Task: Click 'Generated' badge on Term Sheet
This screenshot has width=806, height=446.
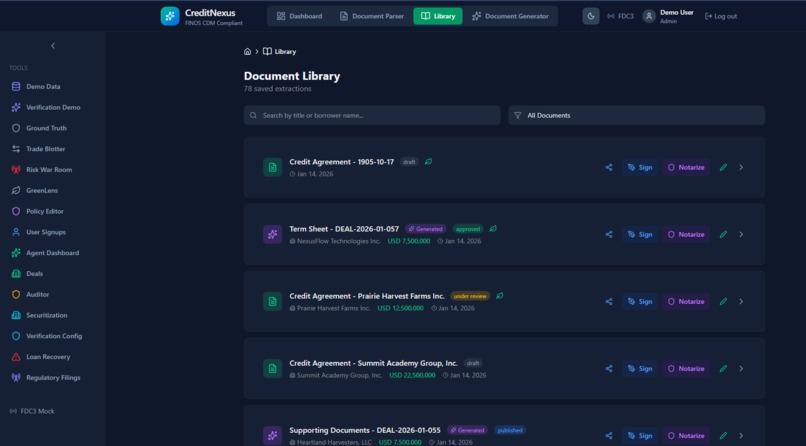Action: 425,229
